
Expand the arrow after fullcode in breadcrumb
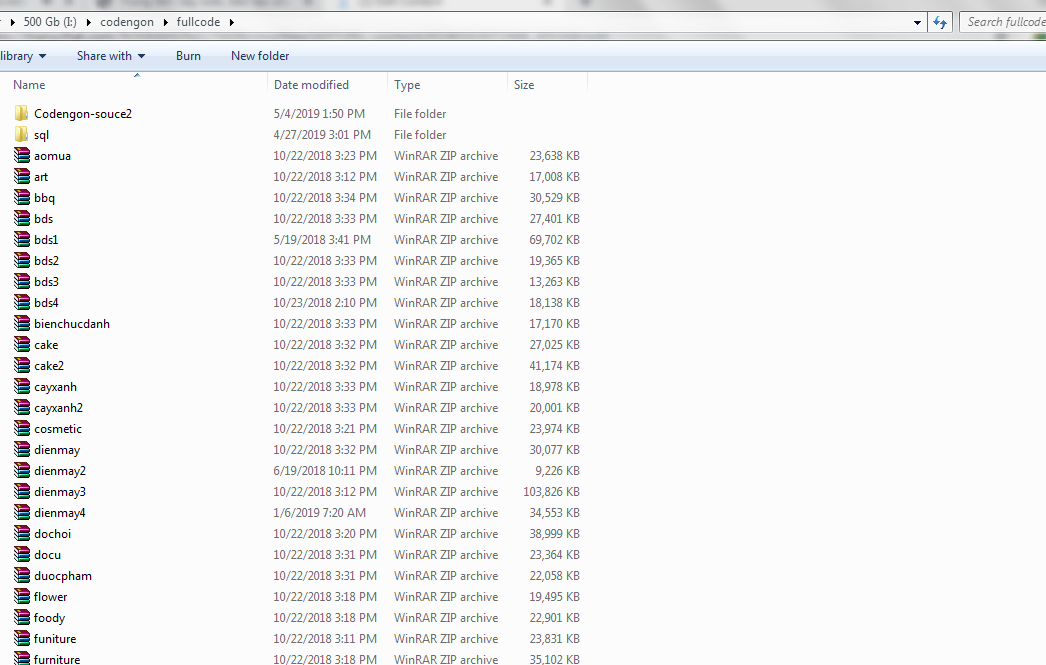232,22
